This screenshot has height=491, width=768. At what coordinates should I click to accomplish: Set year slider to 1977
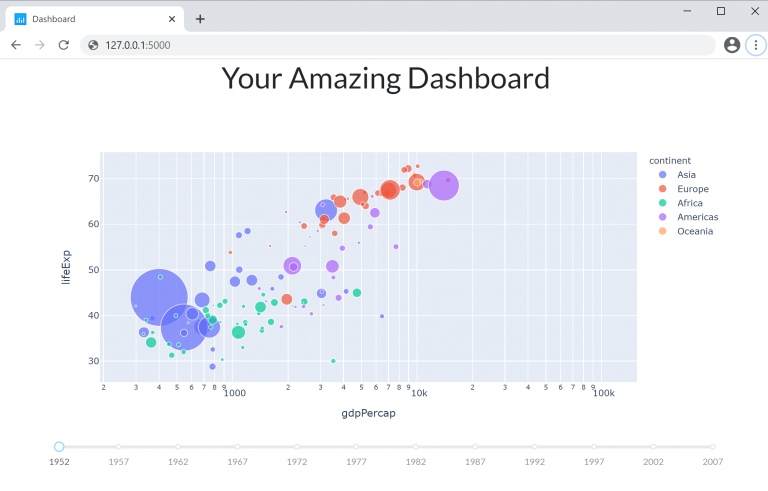tap(356, 447)
